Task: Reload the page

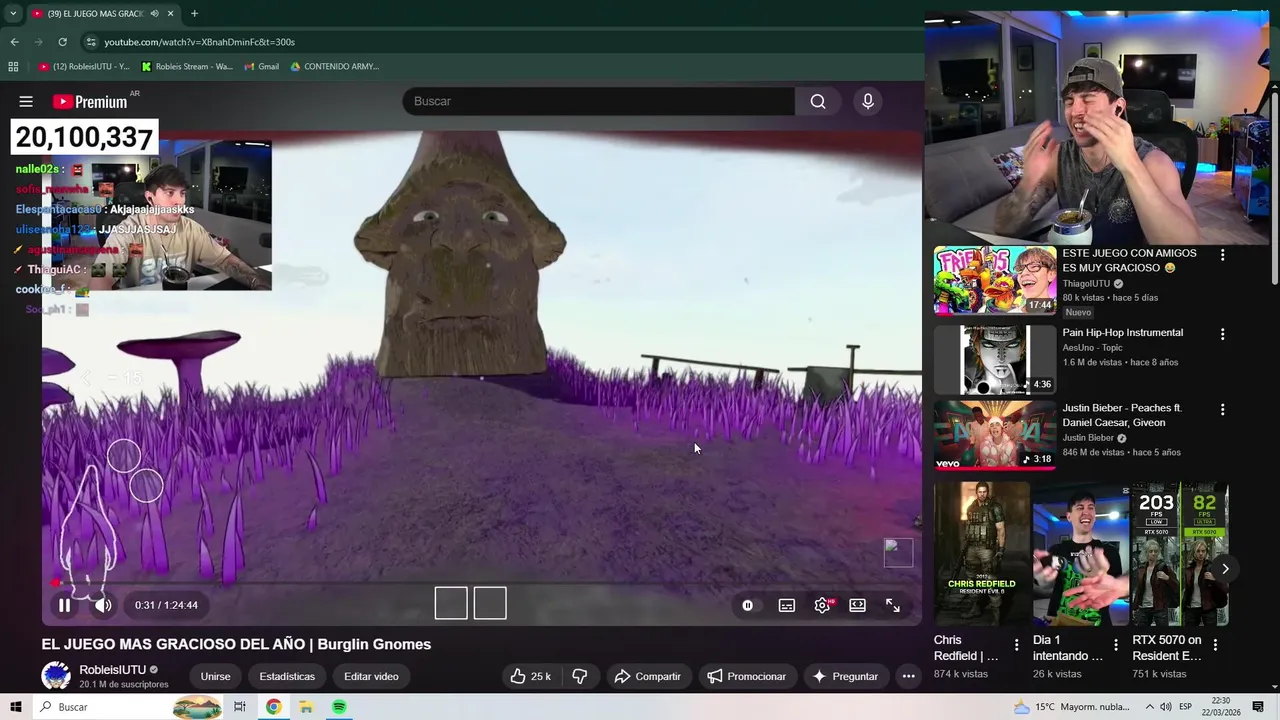Action: [x=62, y=42]
